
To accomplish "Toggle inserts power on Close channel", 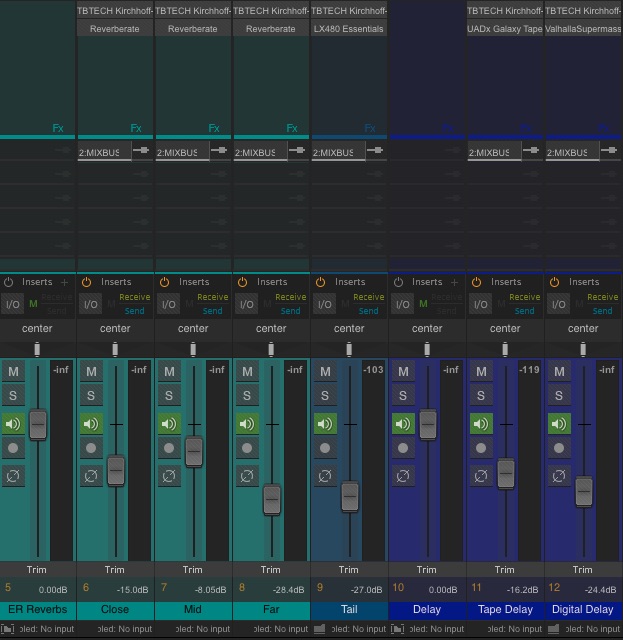I will pos(86,282).
